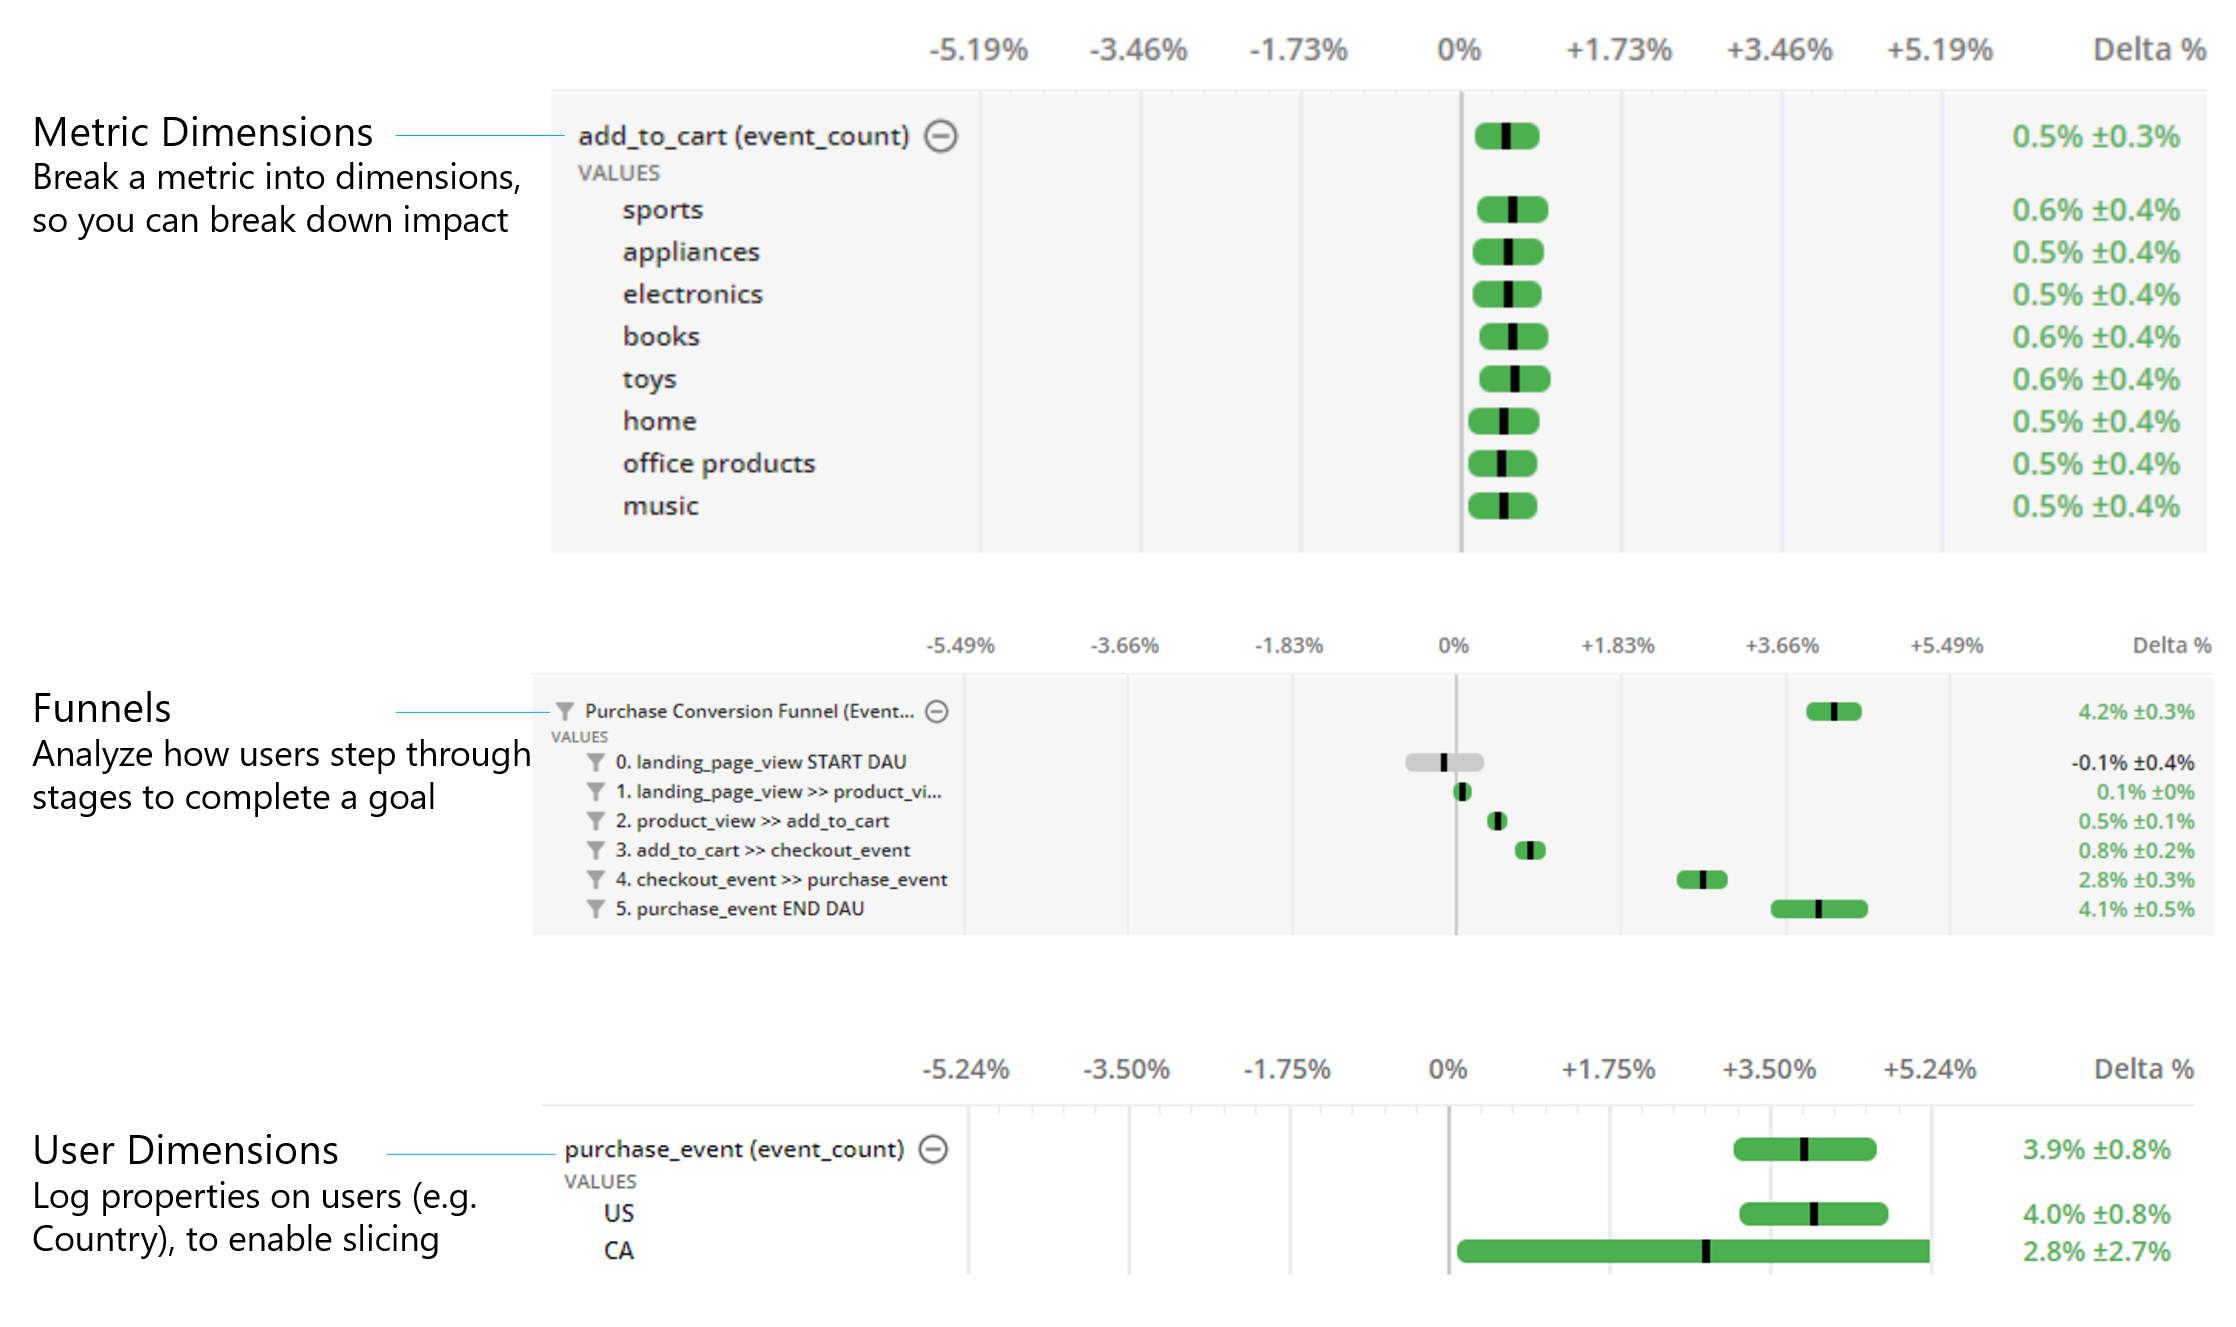Click the filter icon on purchase_event END DAU step
The image size is (2236, 1327).
point(594,909)
